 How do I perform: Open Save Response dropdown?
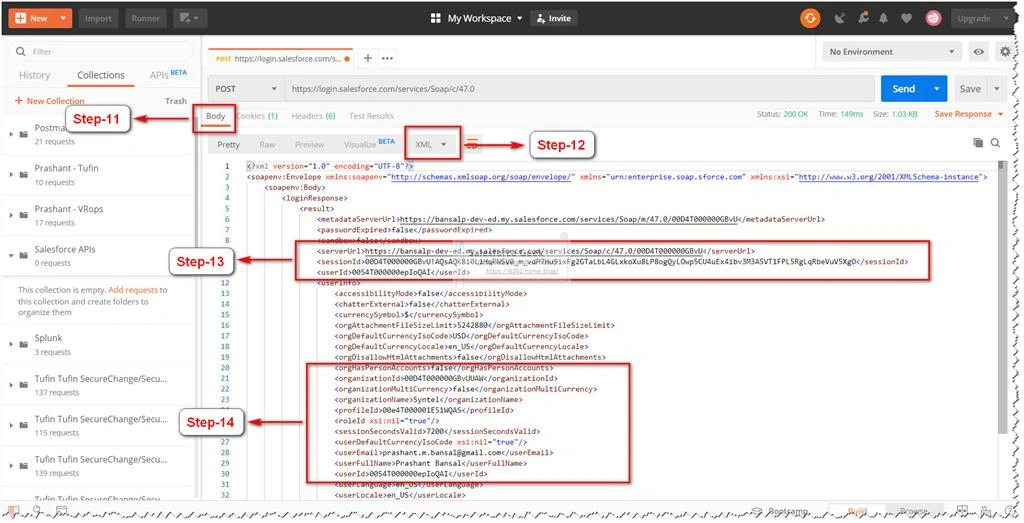(x=968, y=114)
